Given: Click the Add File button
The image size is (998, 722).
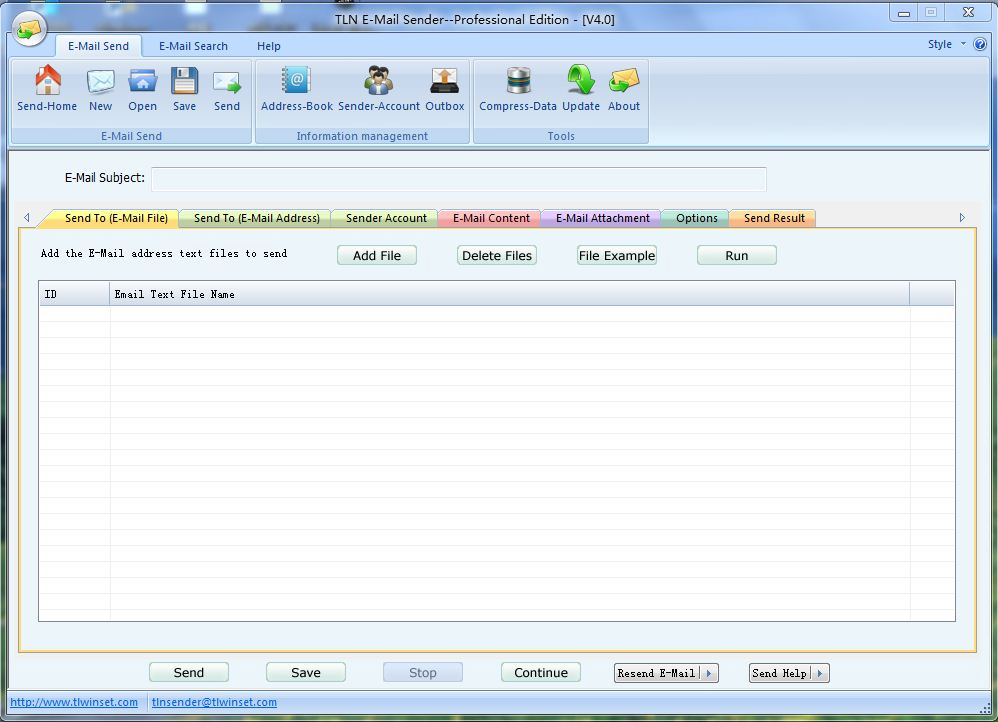Looking at the screenshot, I should [x=376, y=255].
